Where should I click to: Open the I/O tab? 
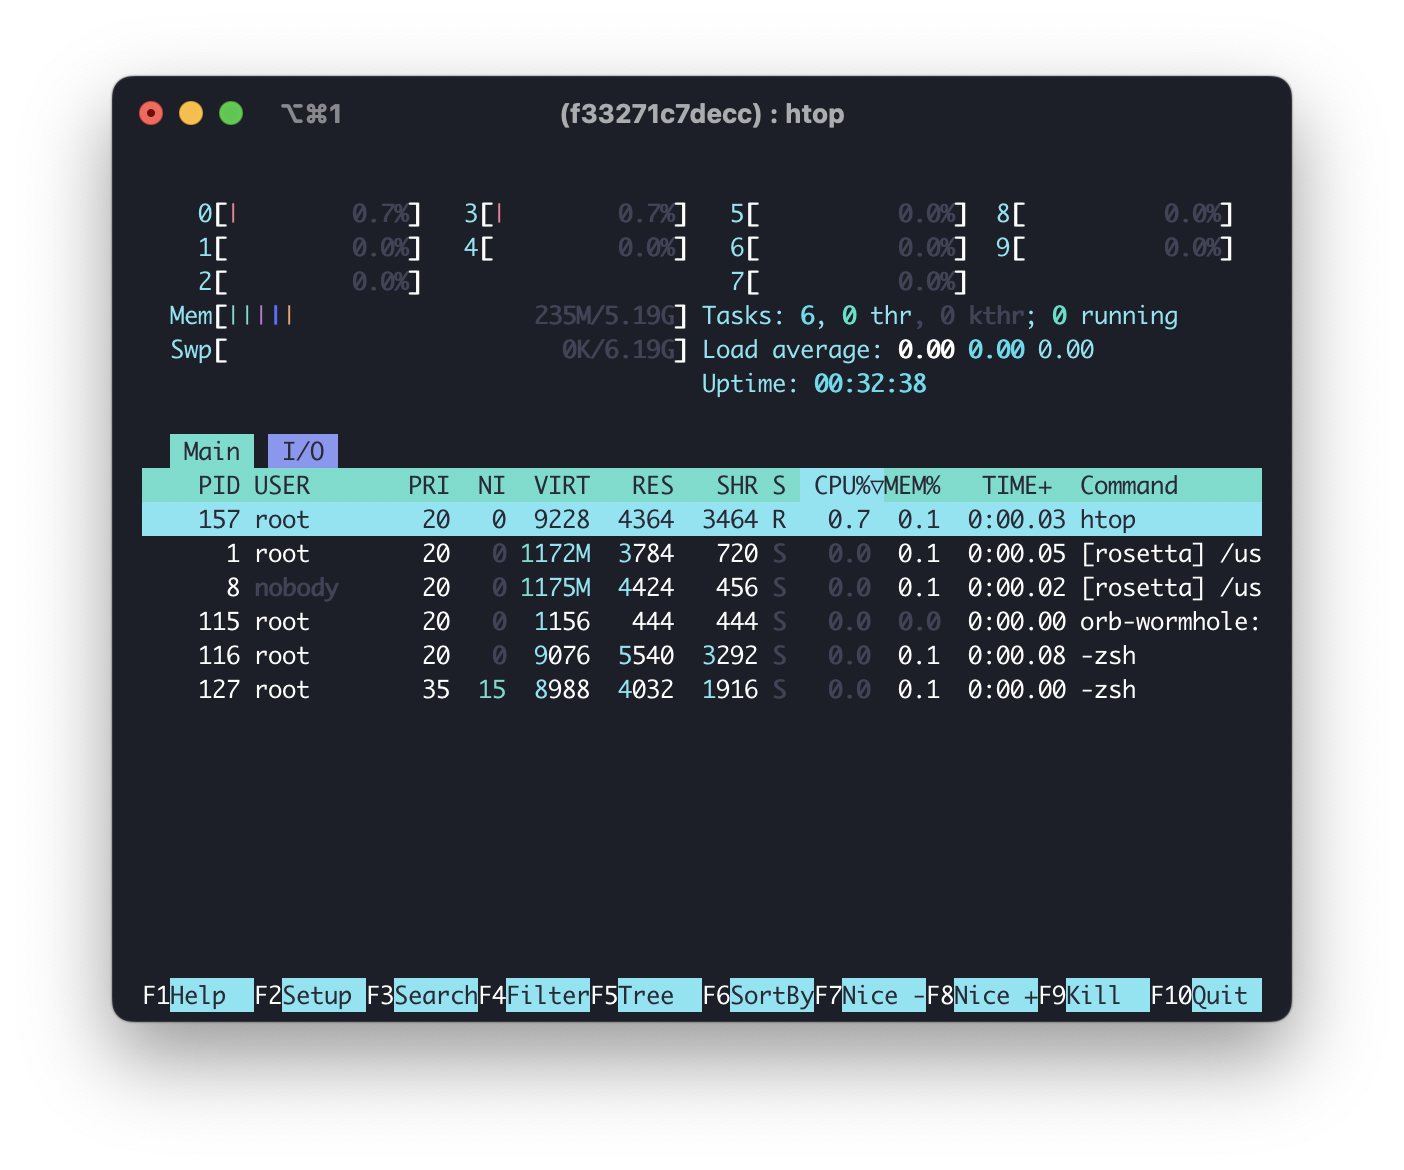click(303, 451)
